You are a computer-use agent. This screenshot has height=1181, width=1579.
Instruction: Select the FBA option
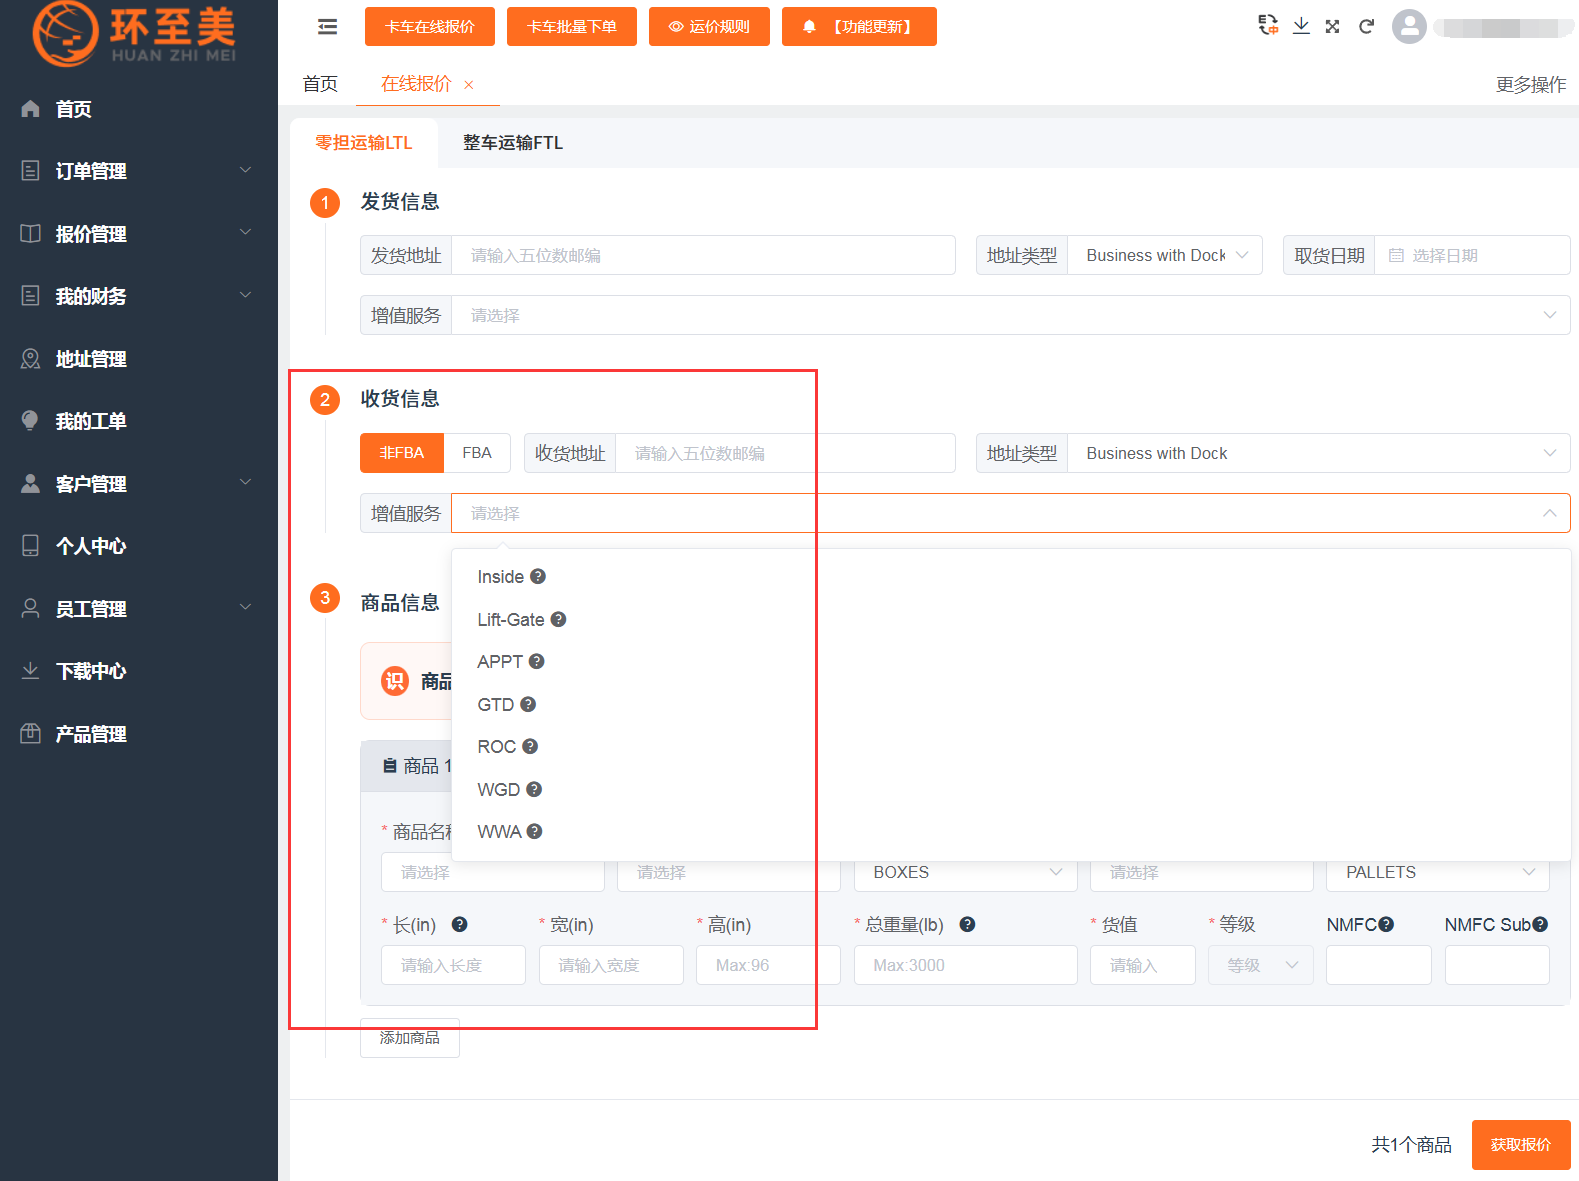[477, 453]
